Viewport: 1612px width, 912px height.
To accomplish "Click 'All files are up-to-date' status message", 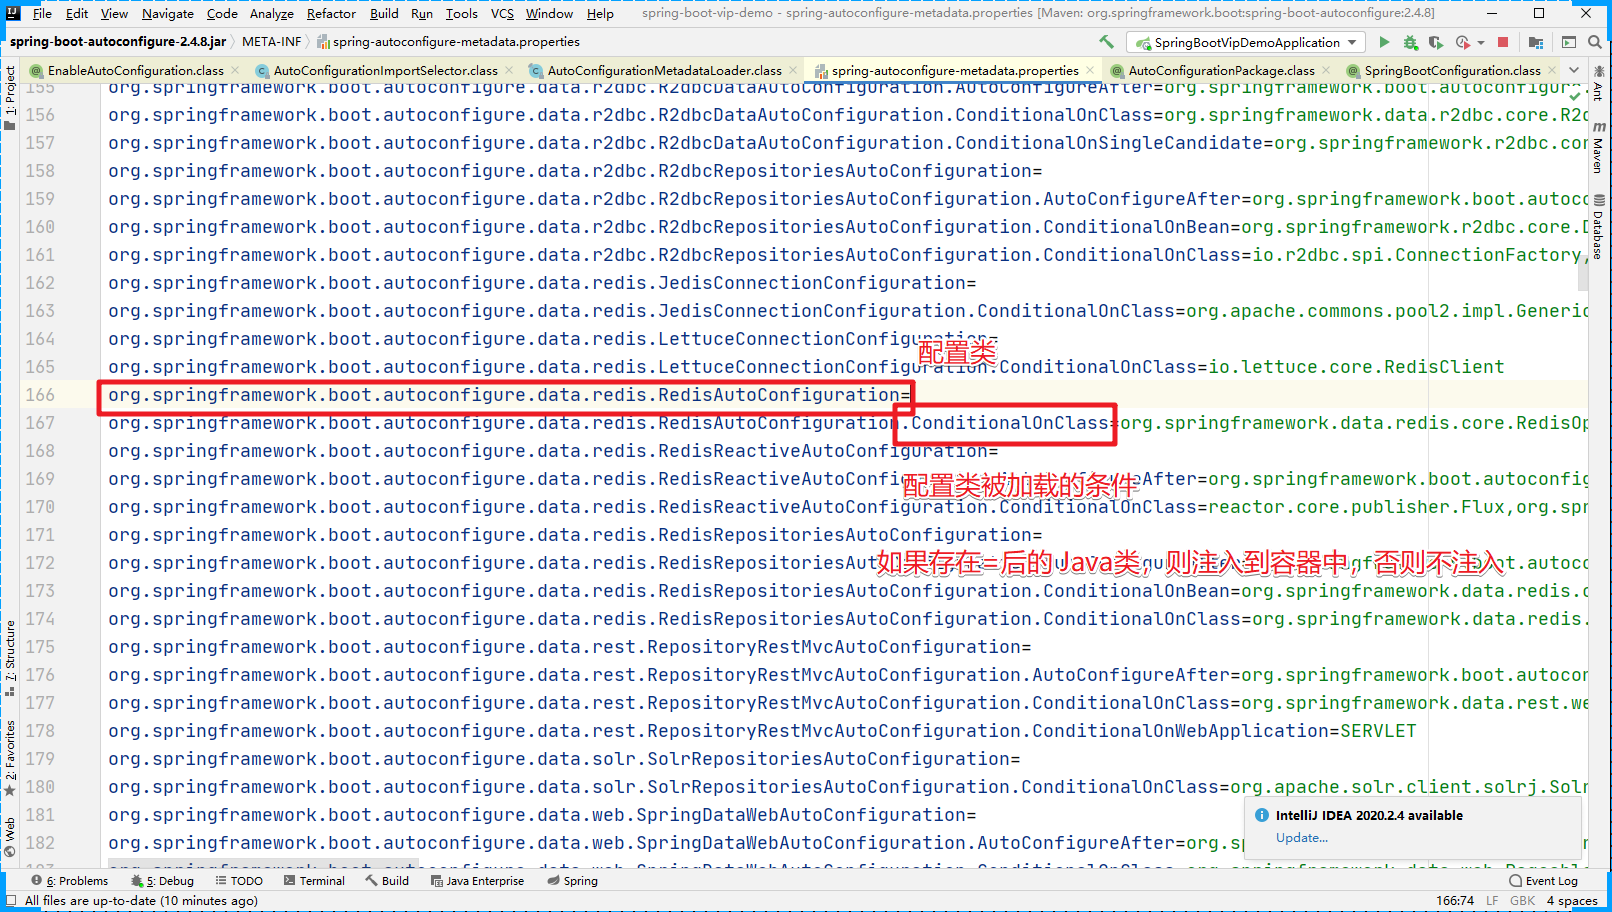I will (x=141, y=900).
